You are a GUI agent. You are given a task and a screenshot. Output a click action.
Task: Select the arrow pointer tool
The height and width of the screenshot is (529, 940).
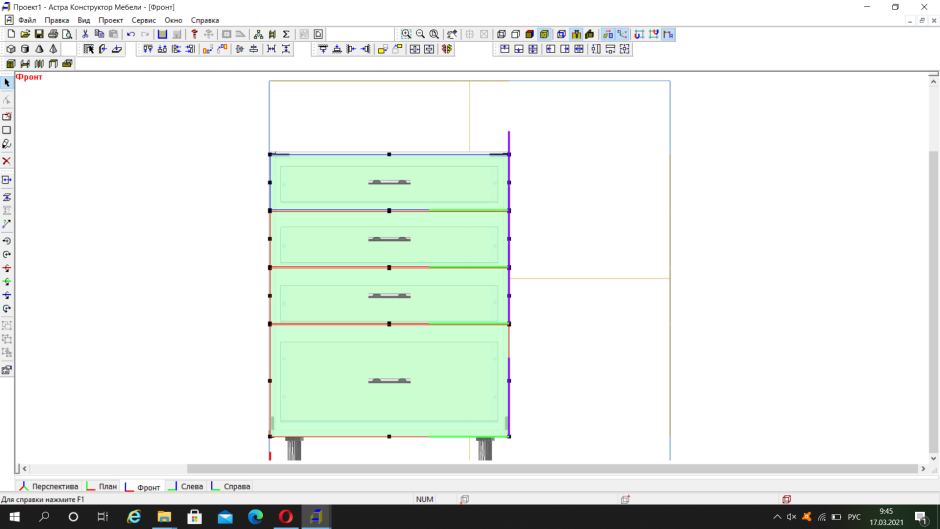tap(7, 83)
